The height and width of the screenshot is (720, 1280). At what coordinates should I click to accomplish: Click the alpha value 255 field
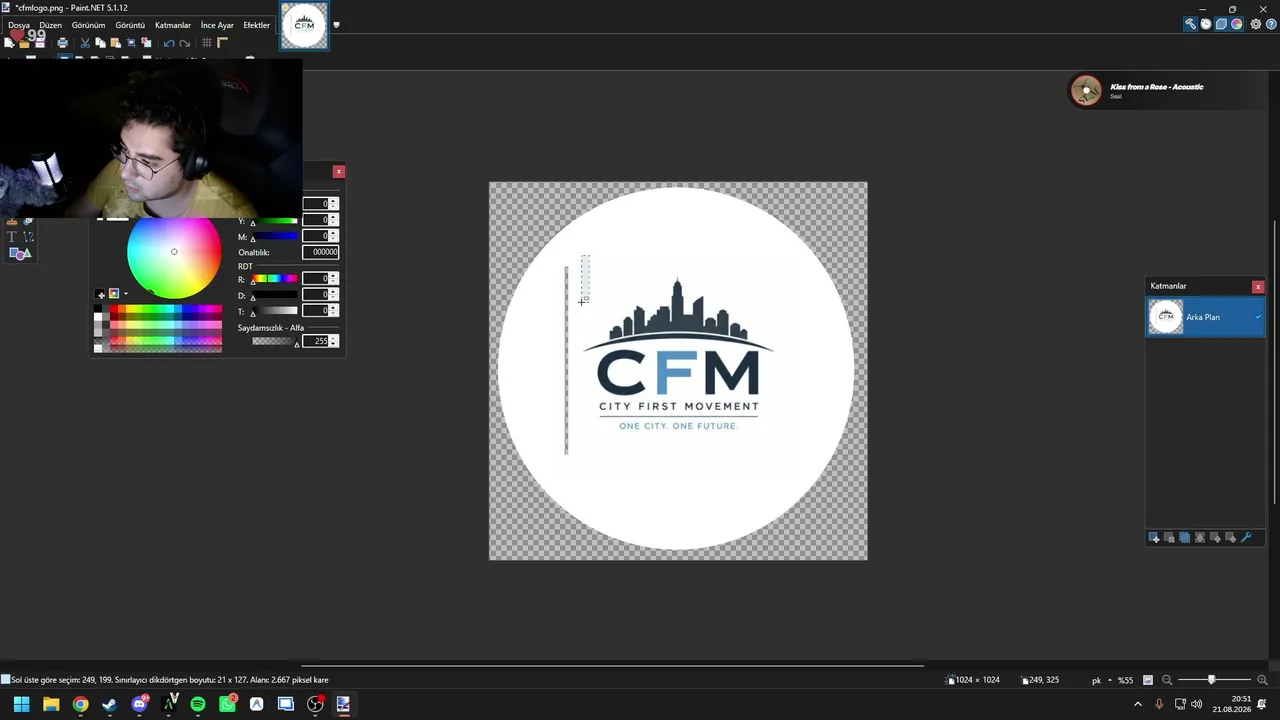316,341
